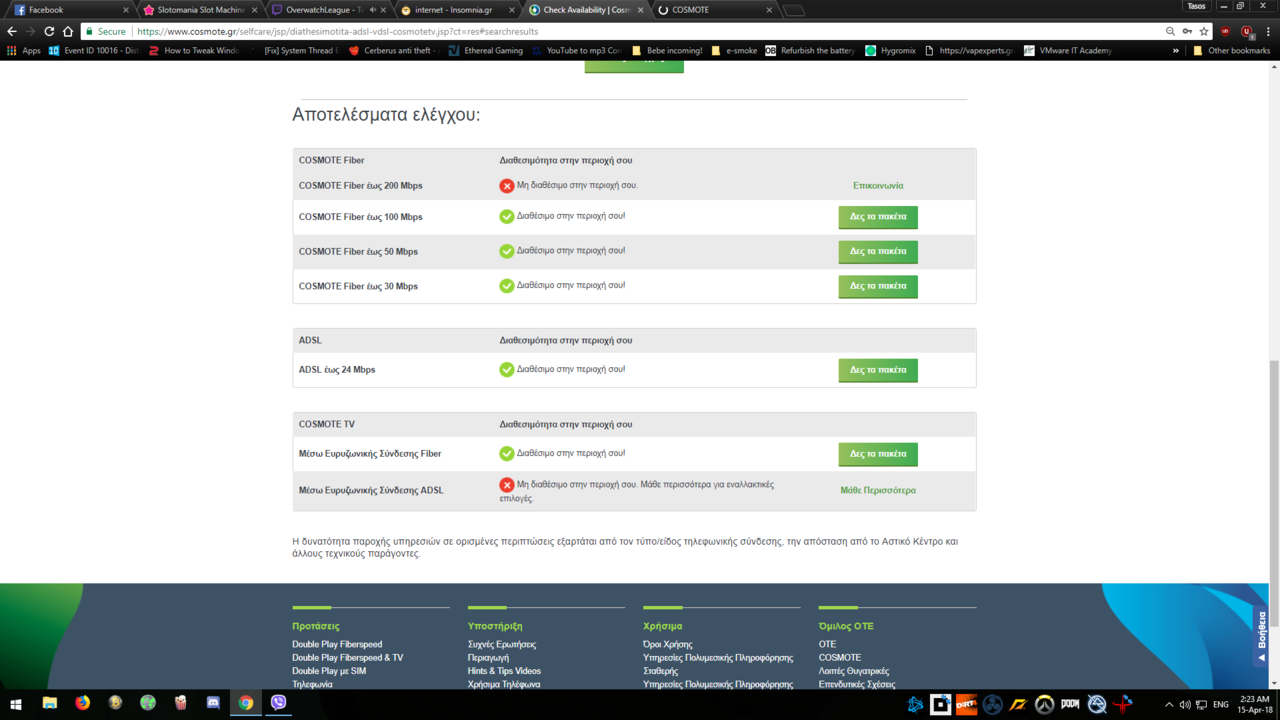Open Double Play με SIM footer link

click(x=329, y=671)
